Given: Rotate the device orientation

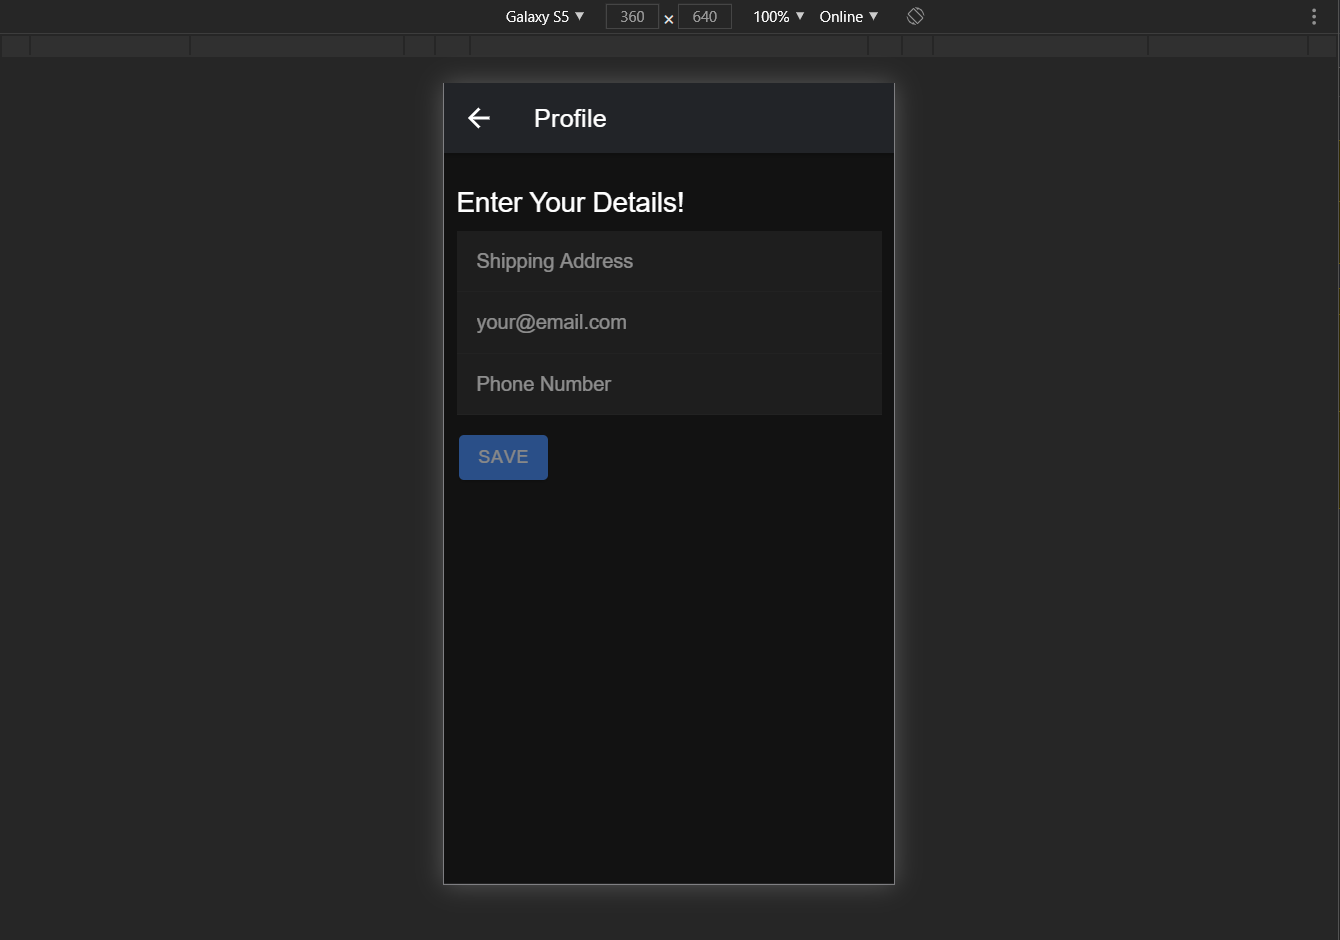Looking at the screenshot, I should point(915,16).
